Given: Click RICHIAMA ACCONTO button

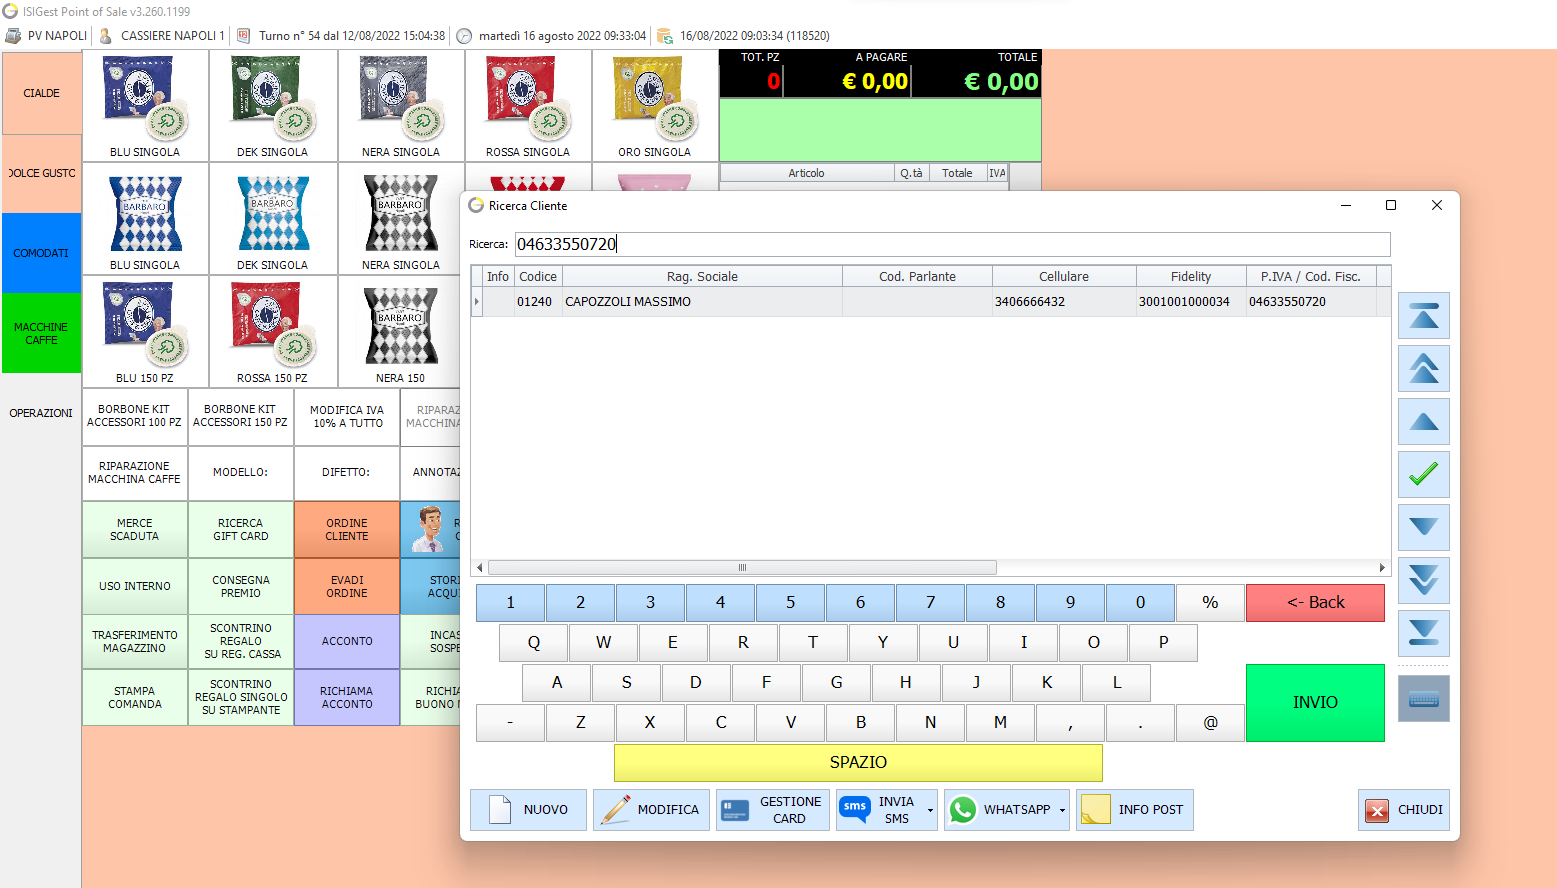Looking at the screenshot, I should click(x=347, y=698).
